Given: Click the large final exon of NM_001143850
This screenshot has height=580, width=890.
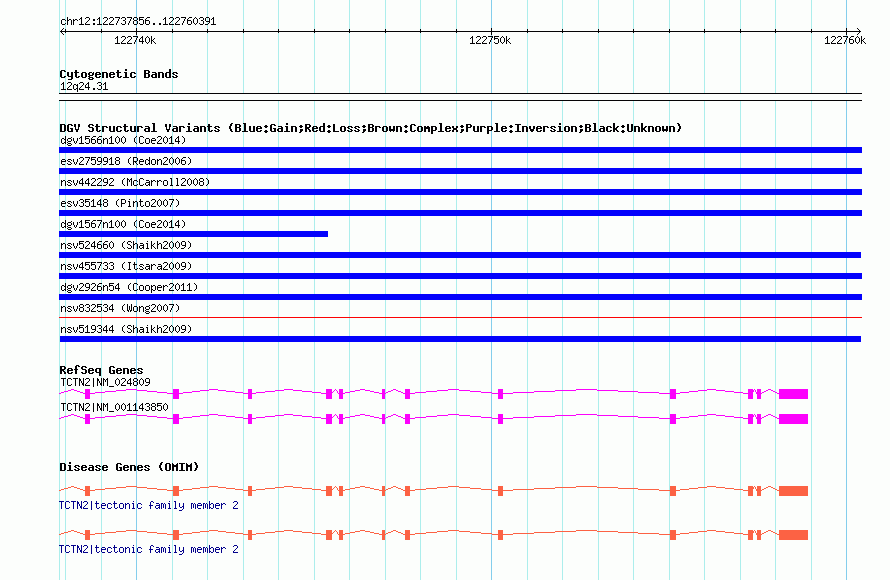Looking at the screenshot, I should (x=794, y=419).
